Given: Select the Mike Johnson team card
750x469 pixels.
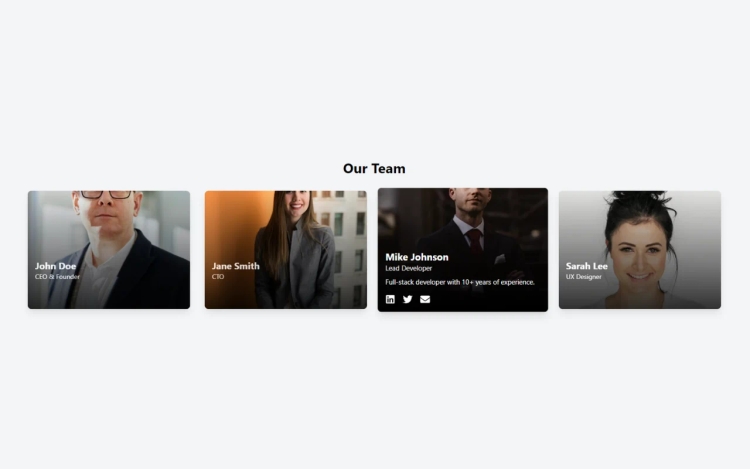Looking at the screenshot, I should pyautogui.click(x=463, y=250).
